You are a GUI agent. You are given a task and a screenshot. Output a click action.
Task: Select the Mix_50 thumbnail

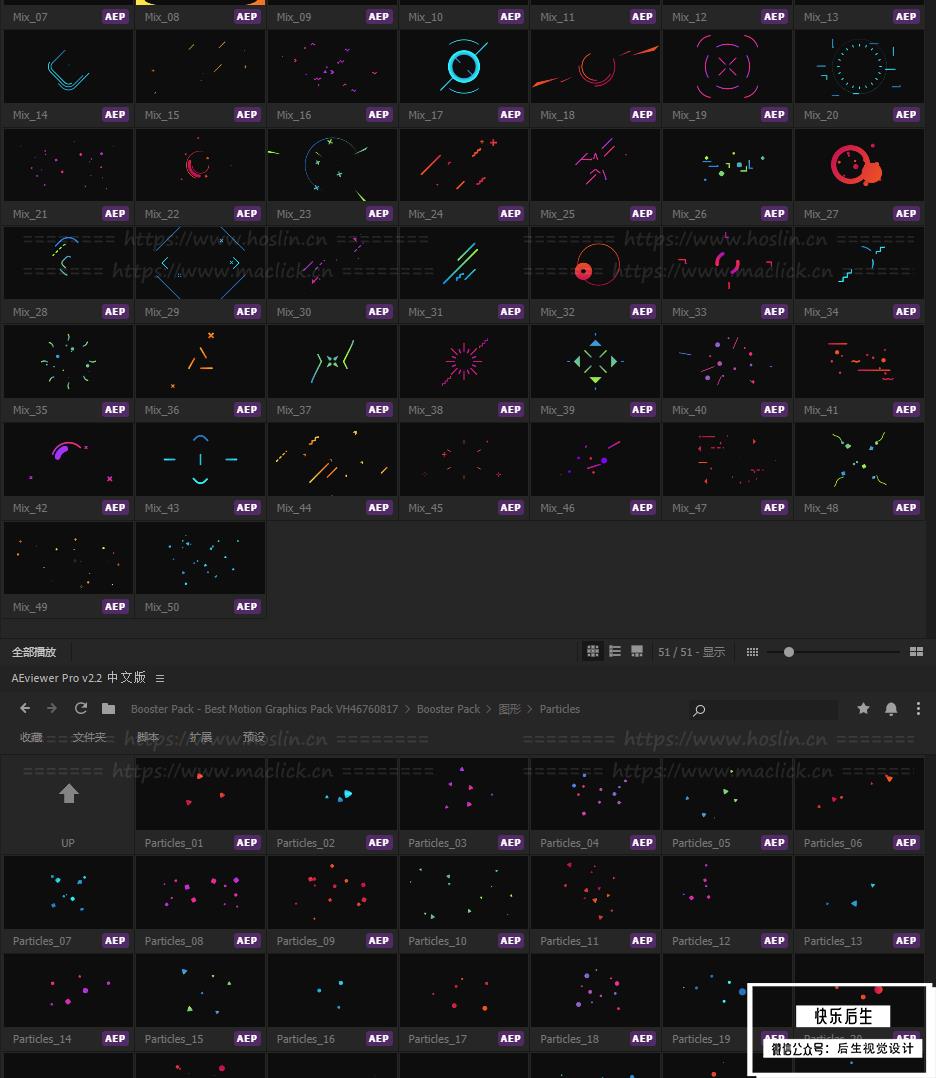click(x=200, y=558)
